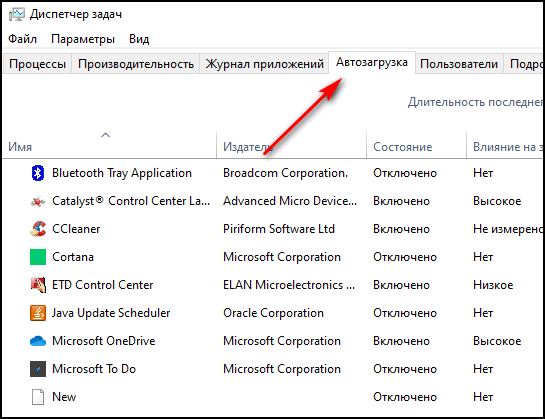Click the Microsoft OneDrive cloud icon
545x419 pixels.
tap(38, 341)
